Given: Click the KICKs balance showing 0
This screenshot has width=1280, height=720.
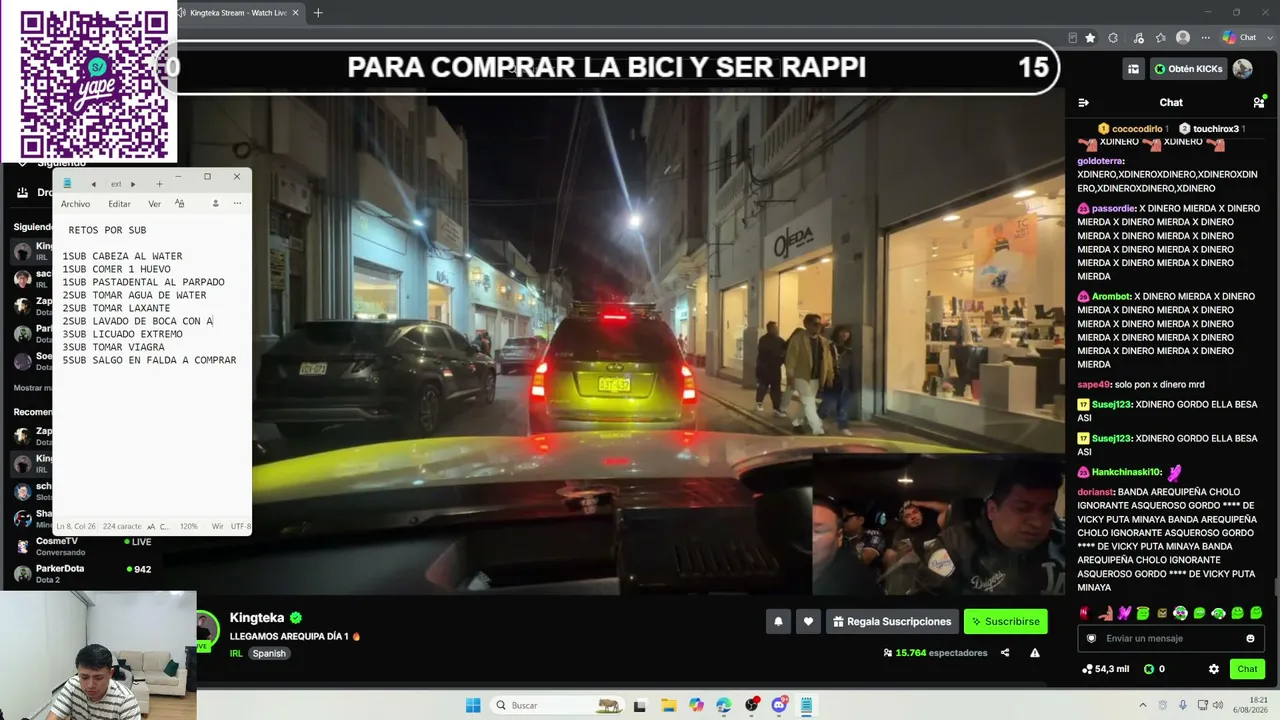Looking at the screenshot, I should 1154,669.
